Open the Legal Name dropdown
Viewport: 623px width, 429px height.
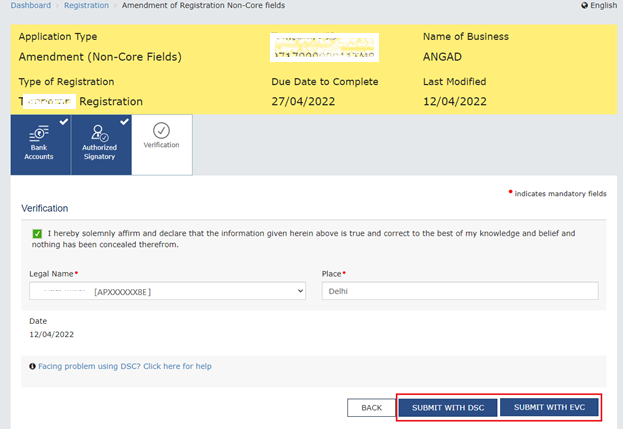pos(167,291)
